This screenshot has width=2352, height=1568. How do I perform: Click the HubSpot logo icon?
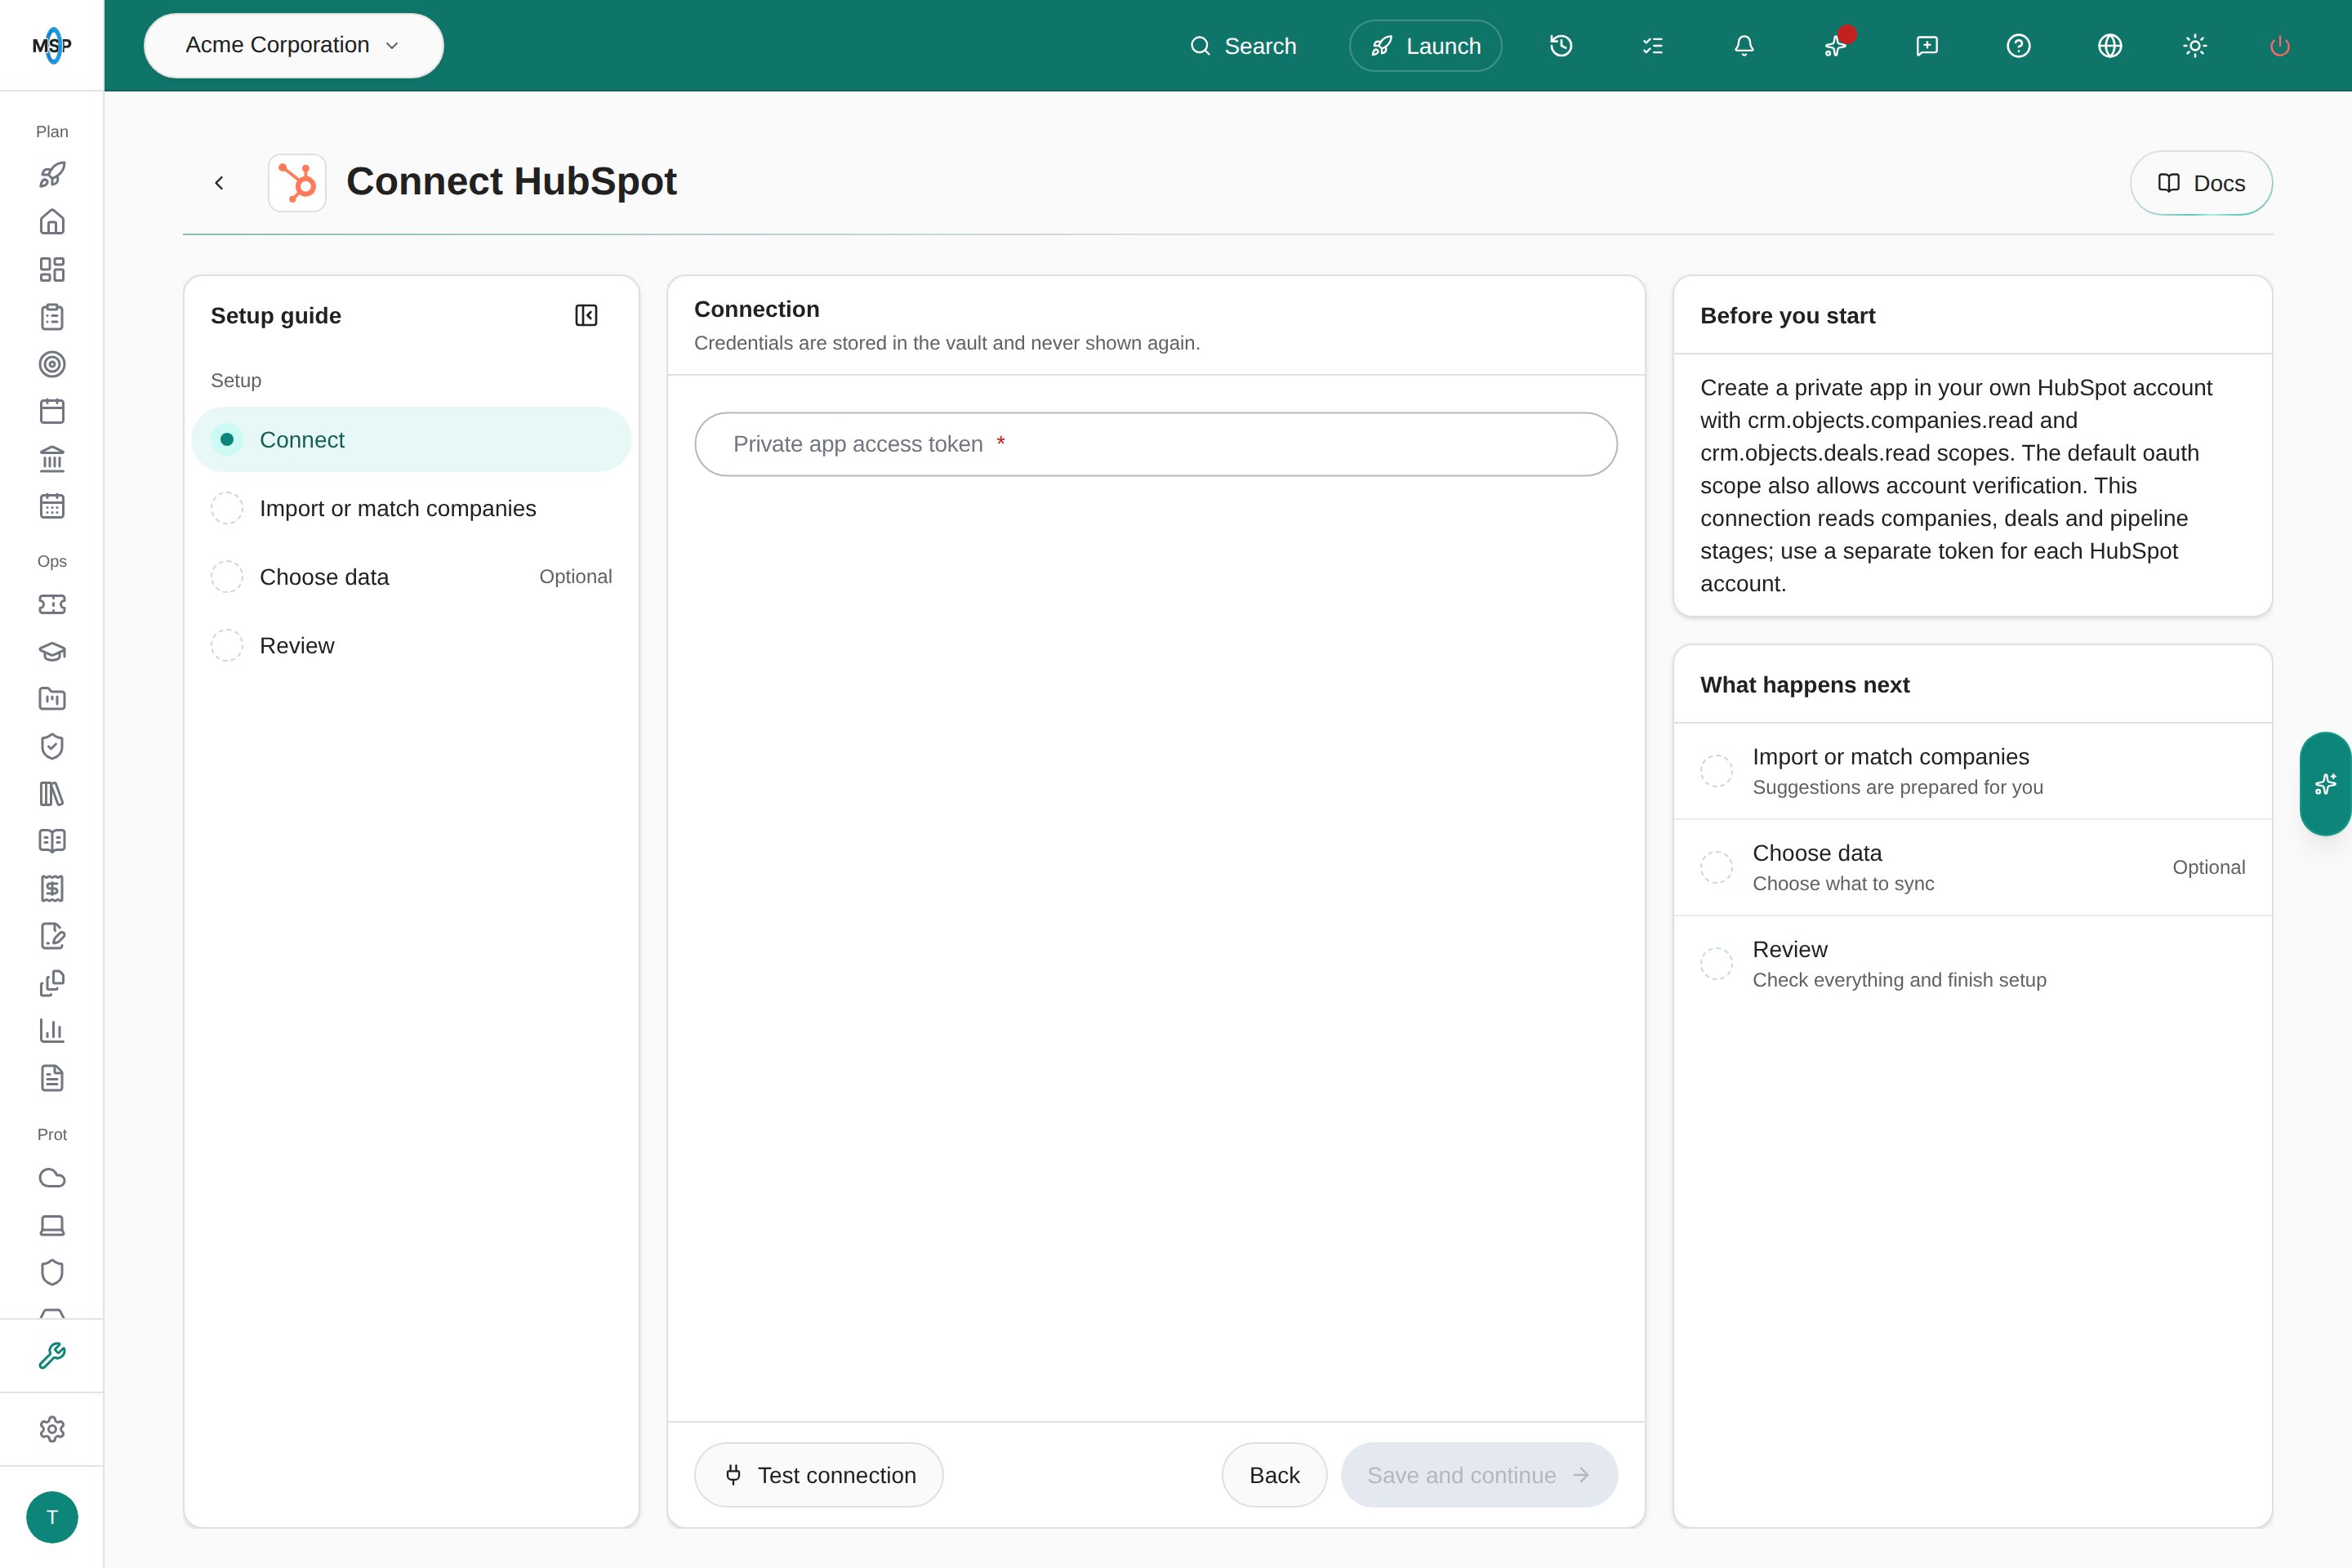[297, 183]
